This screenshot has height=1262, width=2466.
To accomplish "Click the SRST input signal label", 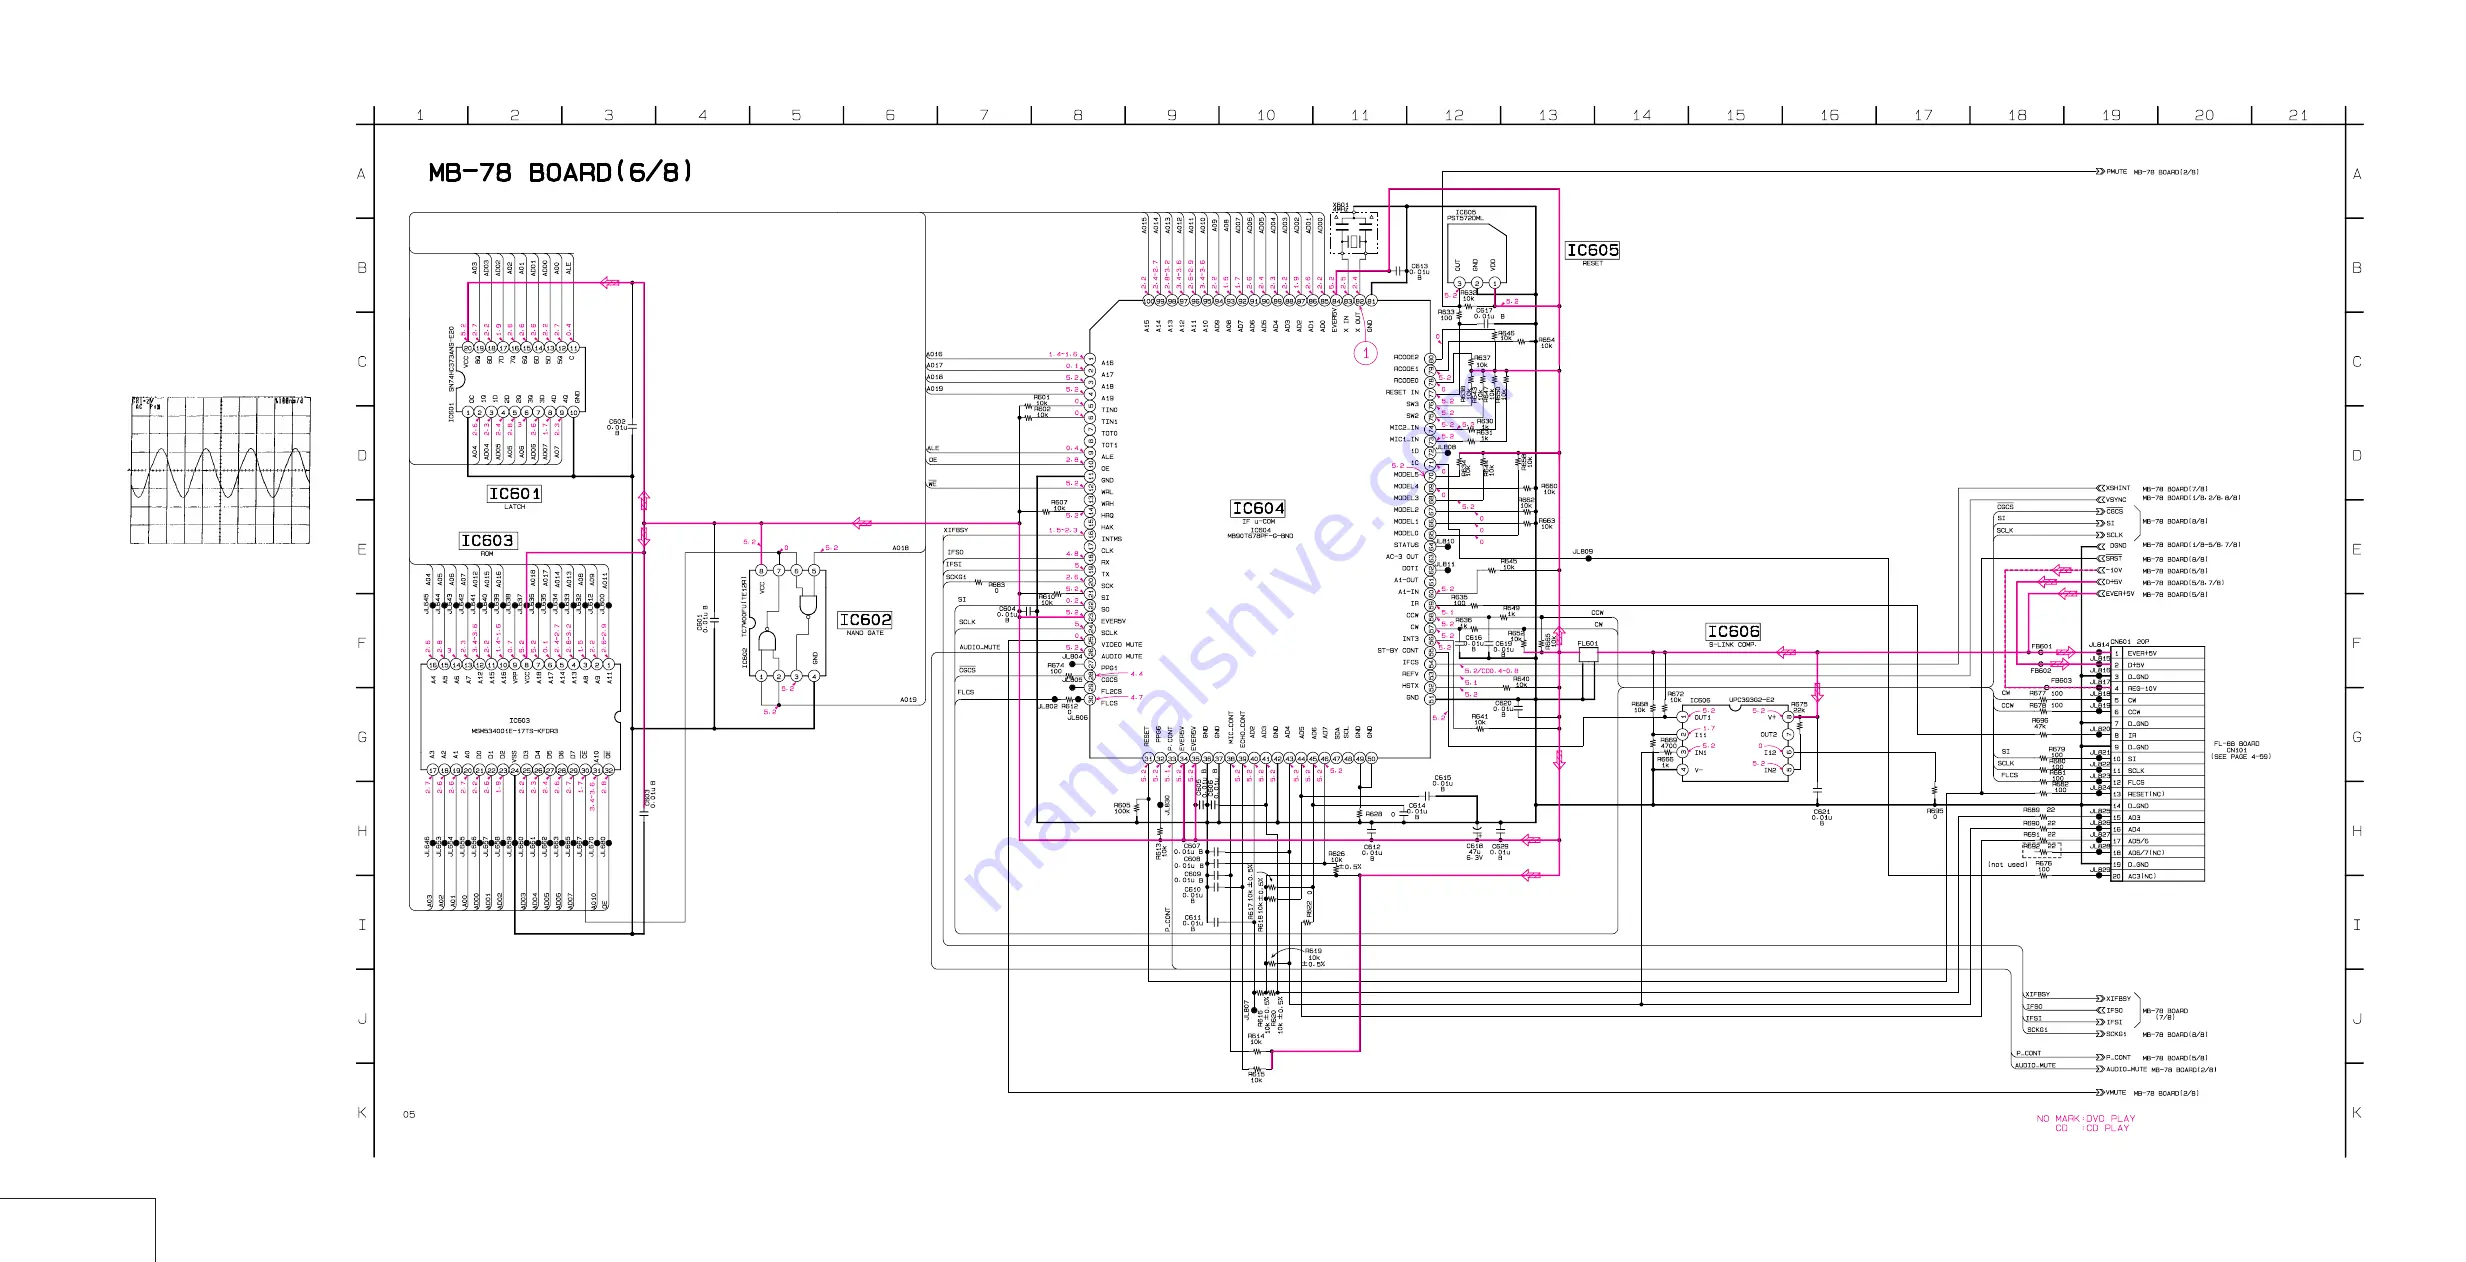I will point(2114,559).
